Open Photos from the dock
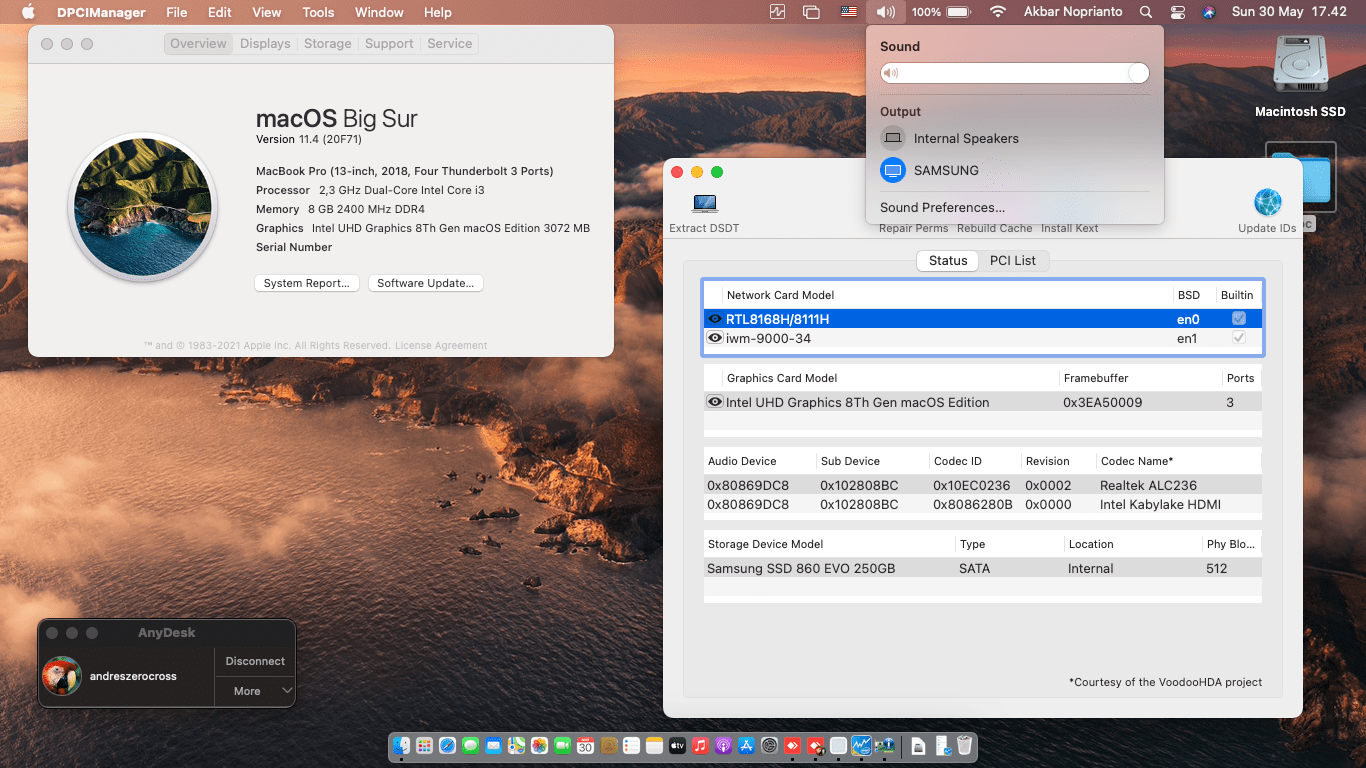Image resolution: width=1366 pixels, height=768 pixels. 539,746
